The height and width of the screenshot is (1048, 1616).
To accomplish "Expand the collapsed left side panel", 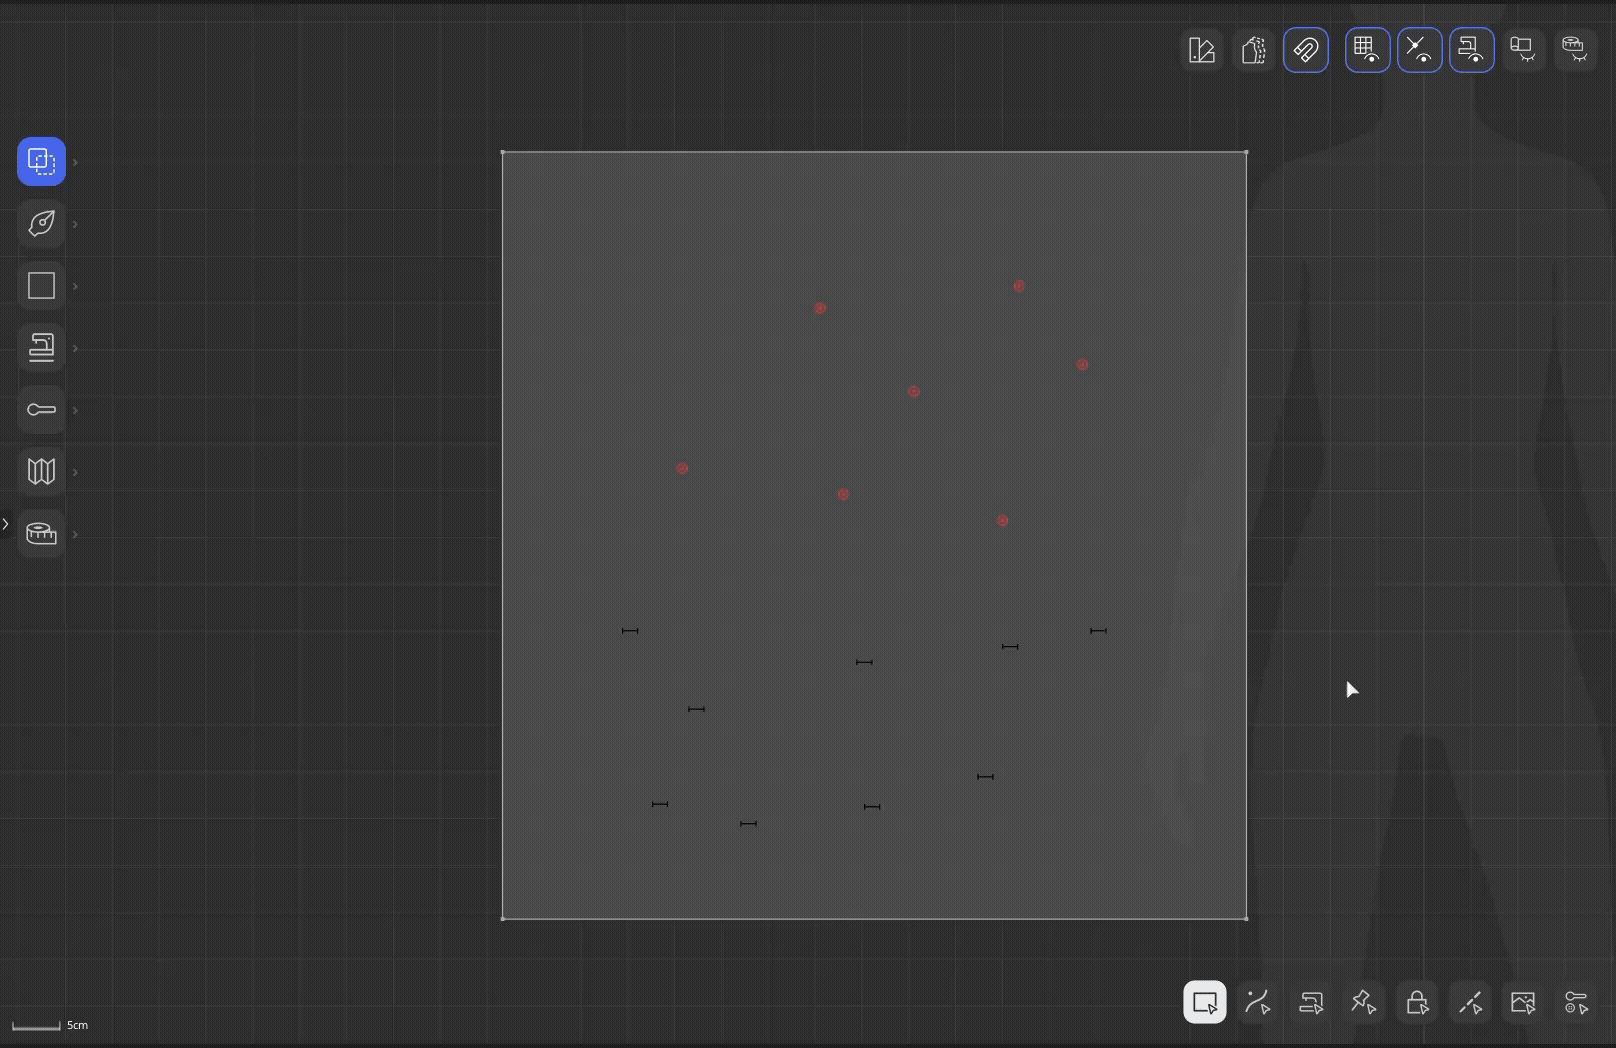I will point(6,523).
